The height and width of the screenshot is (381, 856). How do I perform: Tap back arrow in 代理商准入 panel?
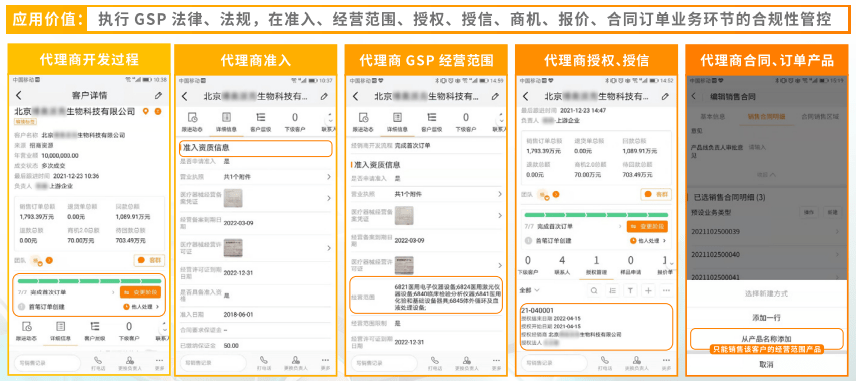click(185, 96)
